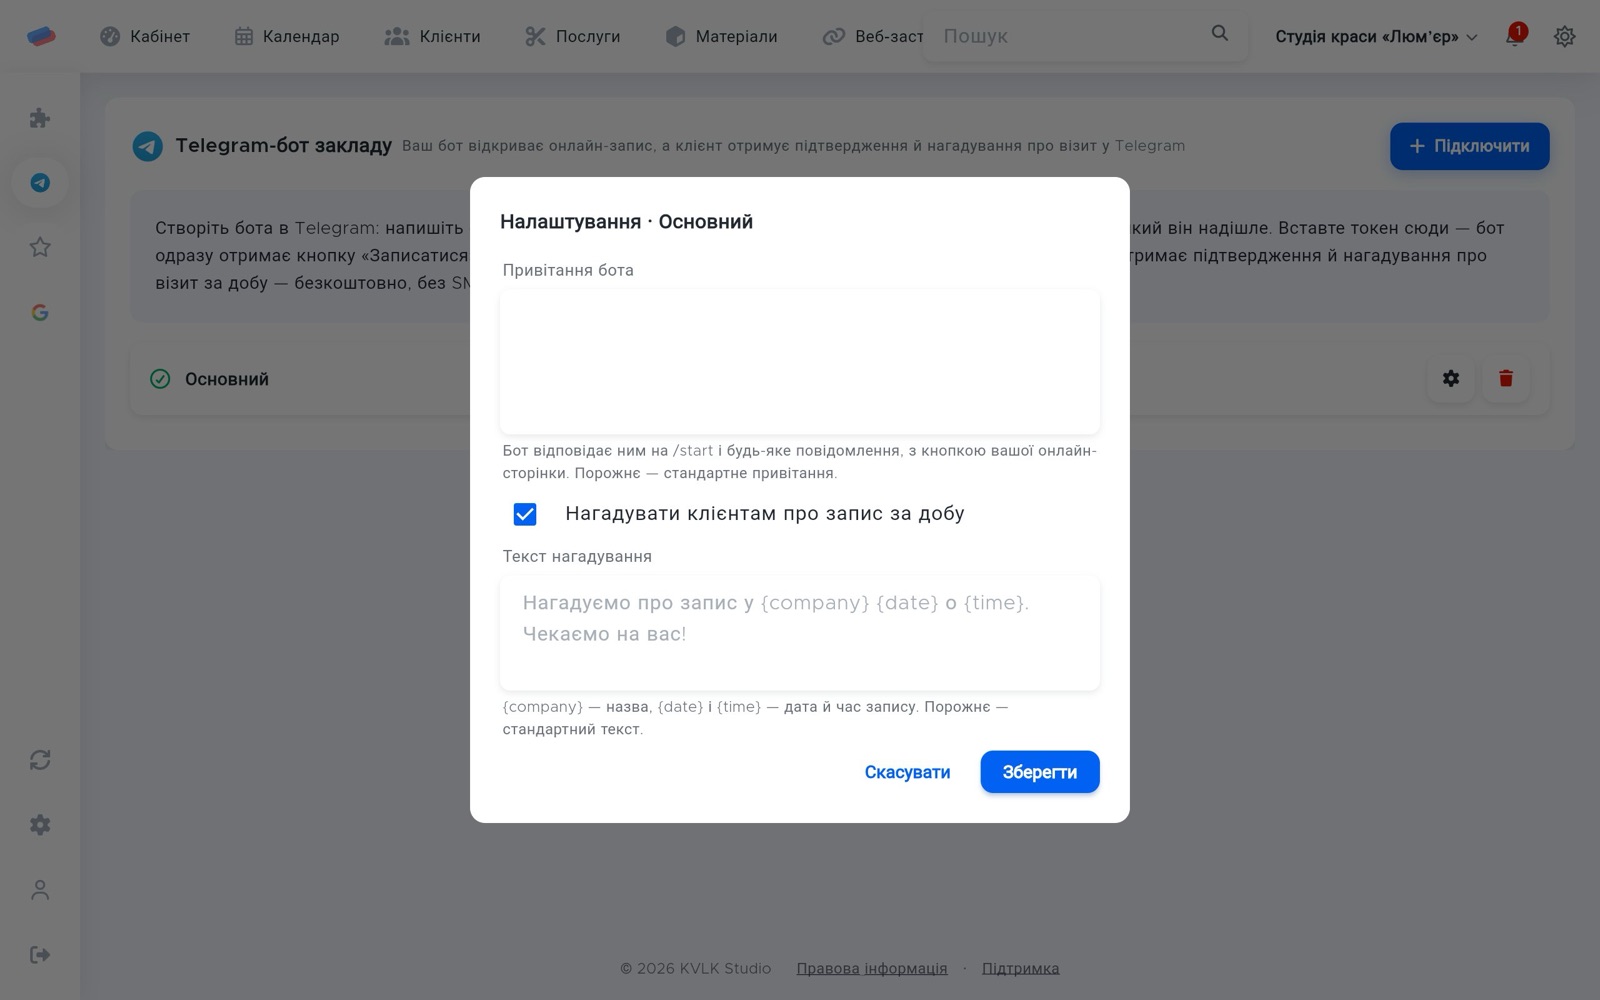Click the © 2026 KVLK Studio text
1600x1000 pixels.
(696, 968)
